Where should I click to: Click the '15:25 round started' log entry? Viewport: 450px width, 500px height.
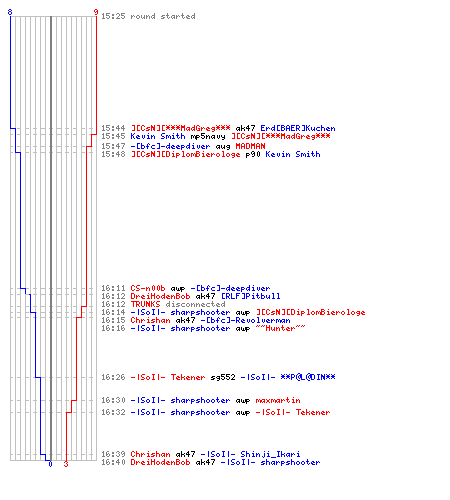coord(148,16)
